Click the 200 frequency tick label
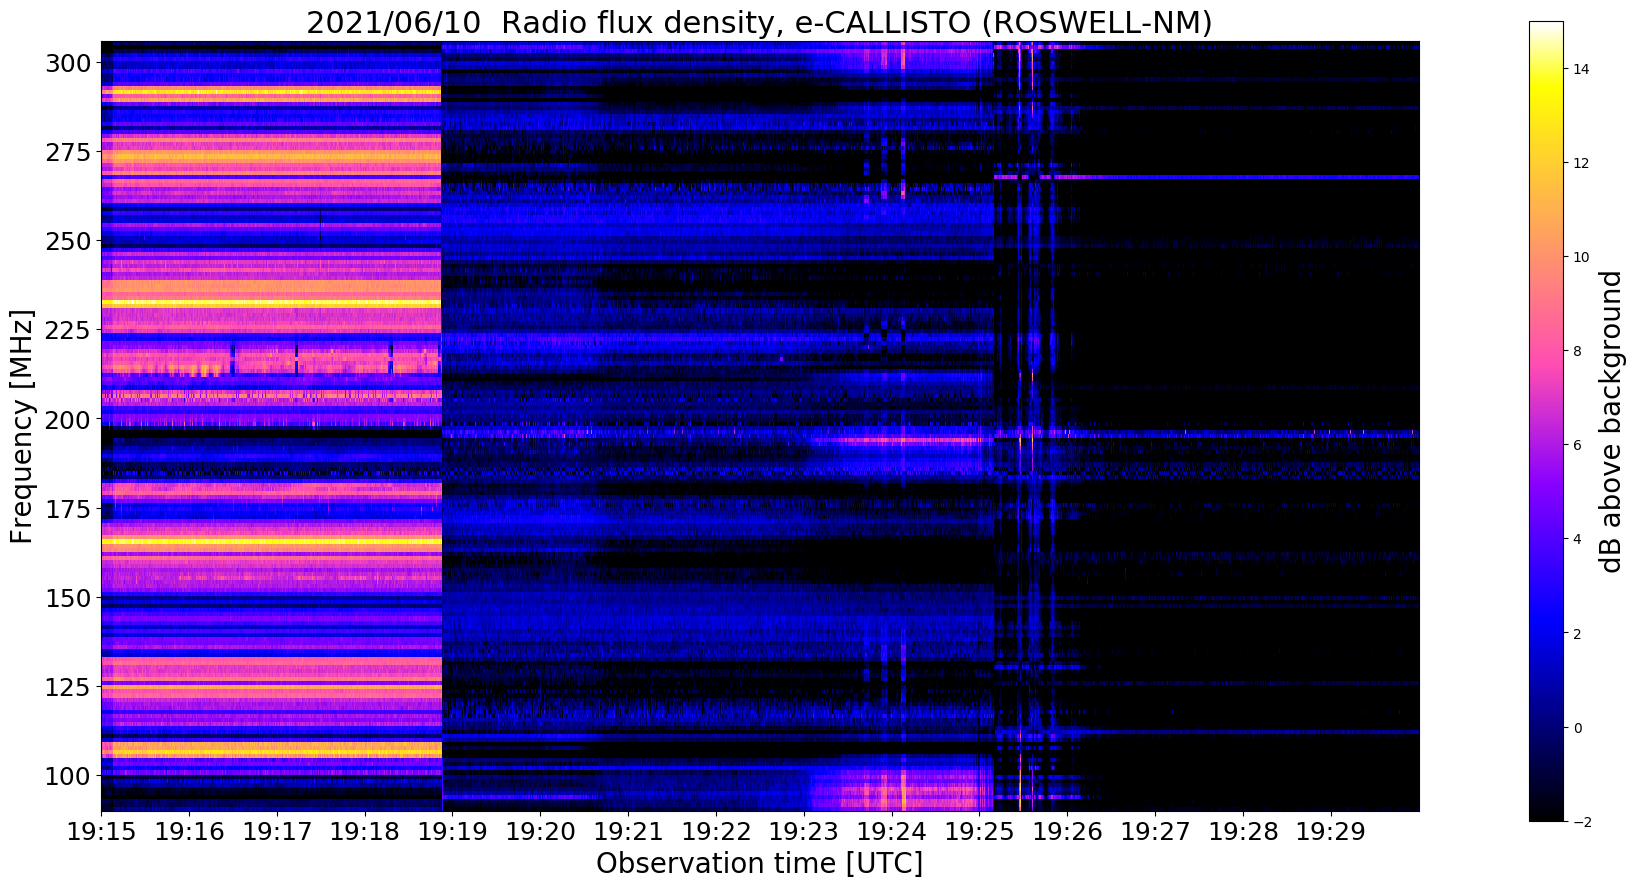This screenshot has height=888, width=1636. coord(67,419)
